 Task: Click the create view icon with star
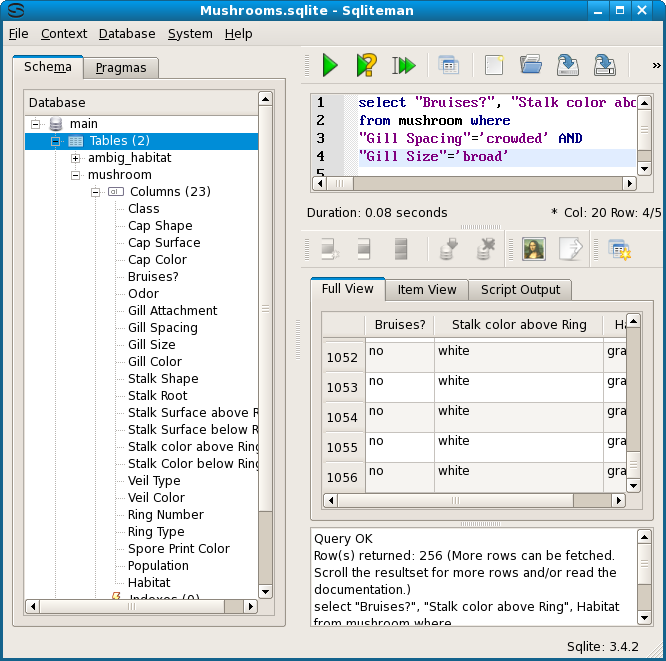tap(619, 249)
